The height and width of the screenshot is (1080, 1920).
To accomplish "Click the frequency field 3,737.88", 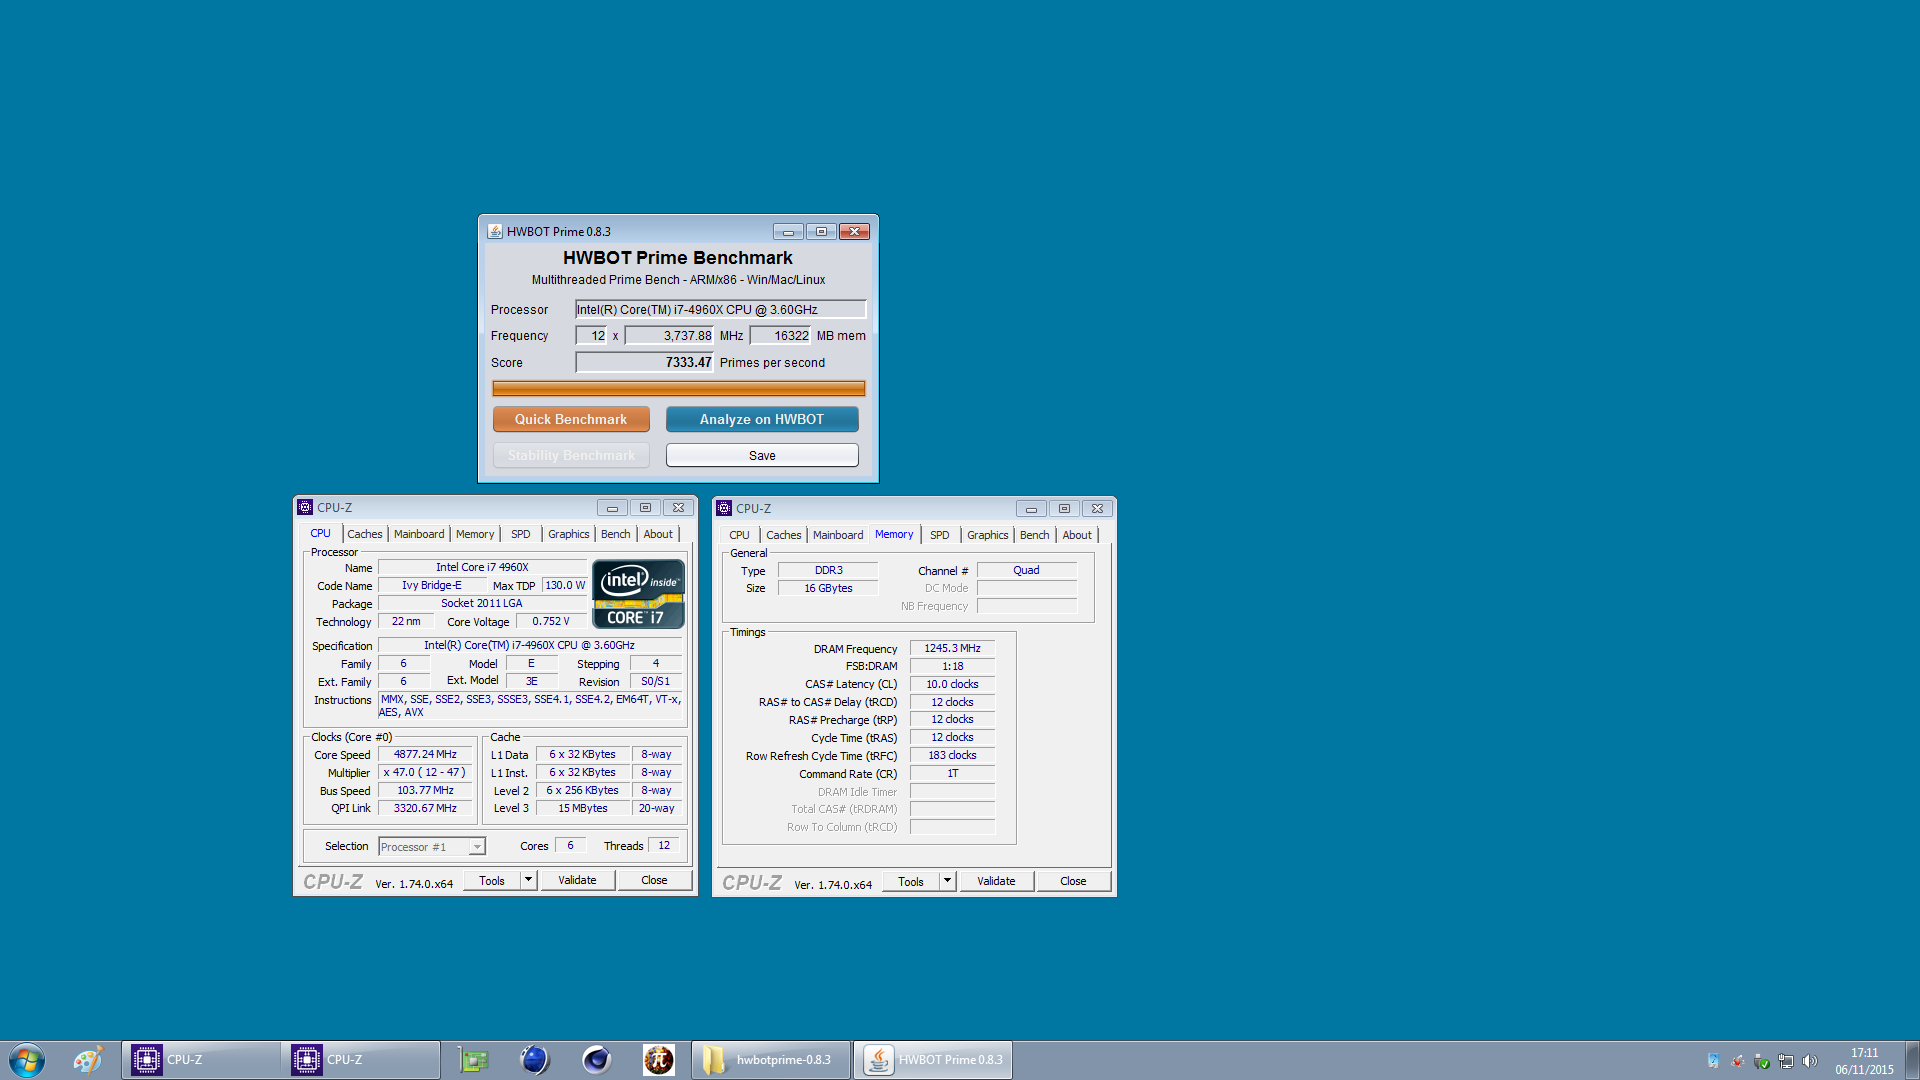I will pos(669,336).
